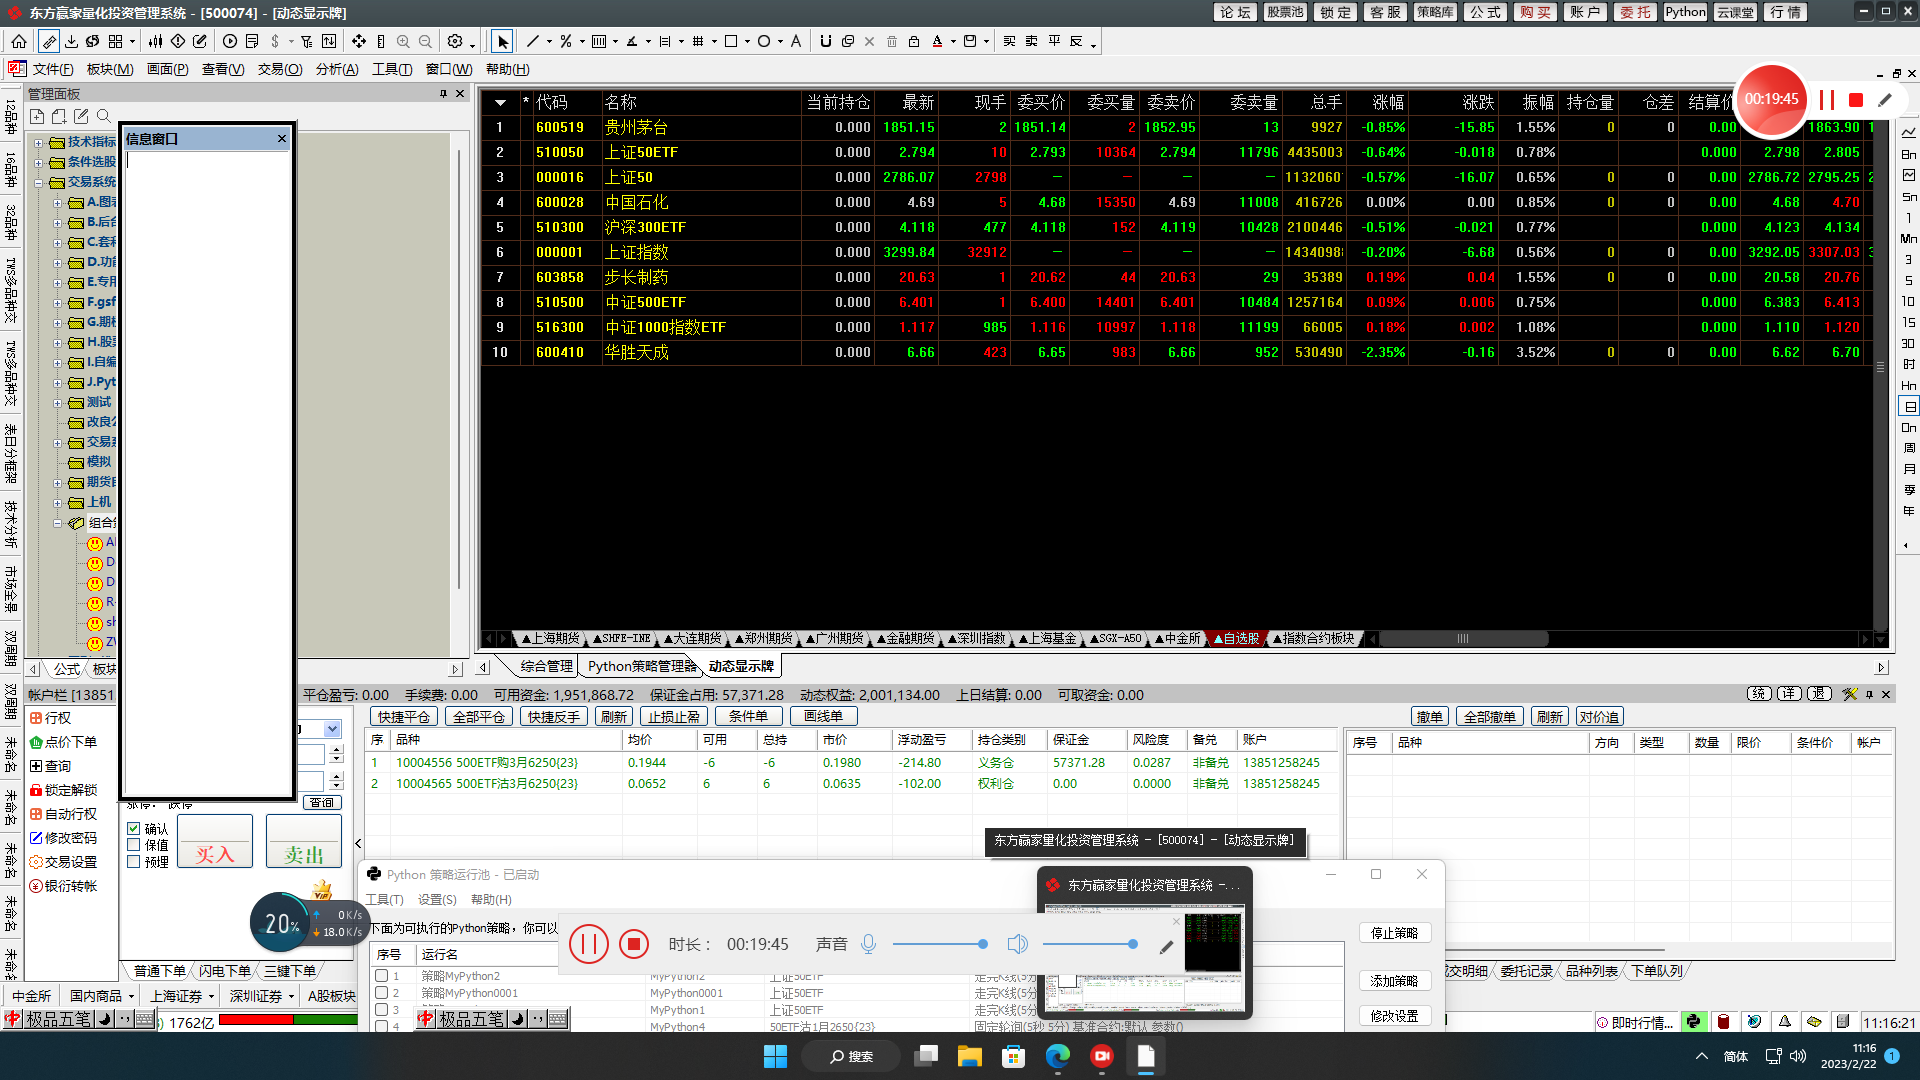Click the candlestick chart toolbar icon
Viewport: 1920px width, 1080px height.
pyautogui.click(x=155, y=41)
